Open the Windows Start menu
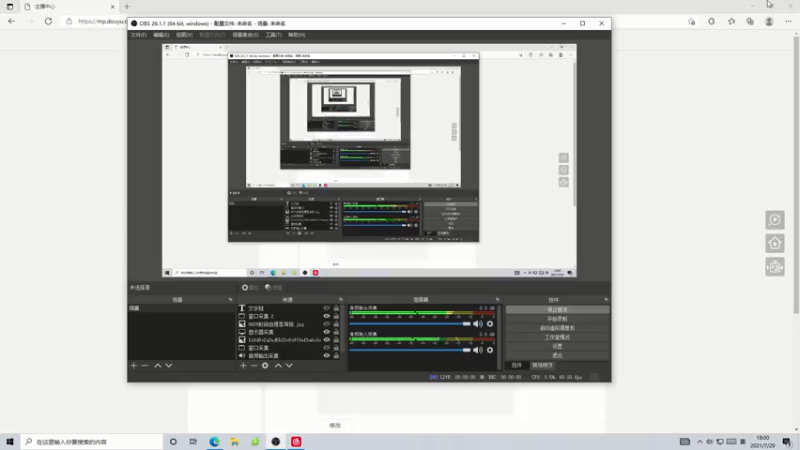This screenshot has height=450, width=800. click(x=10, y=442)
